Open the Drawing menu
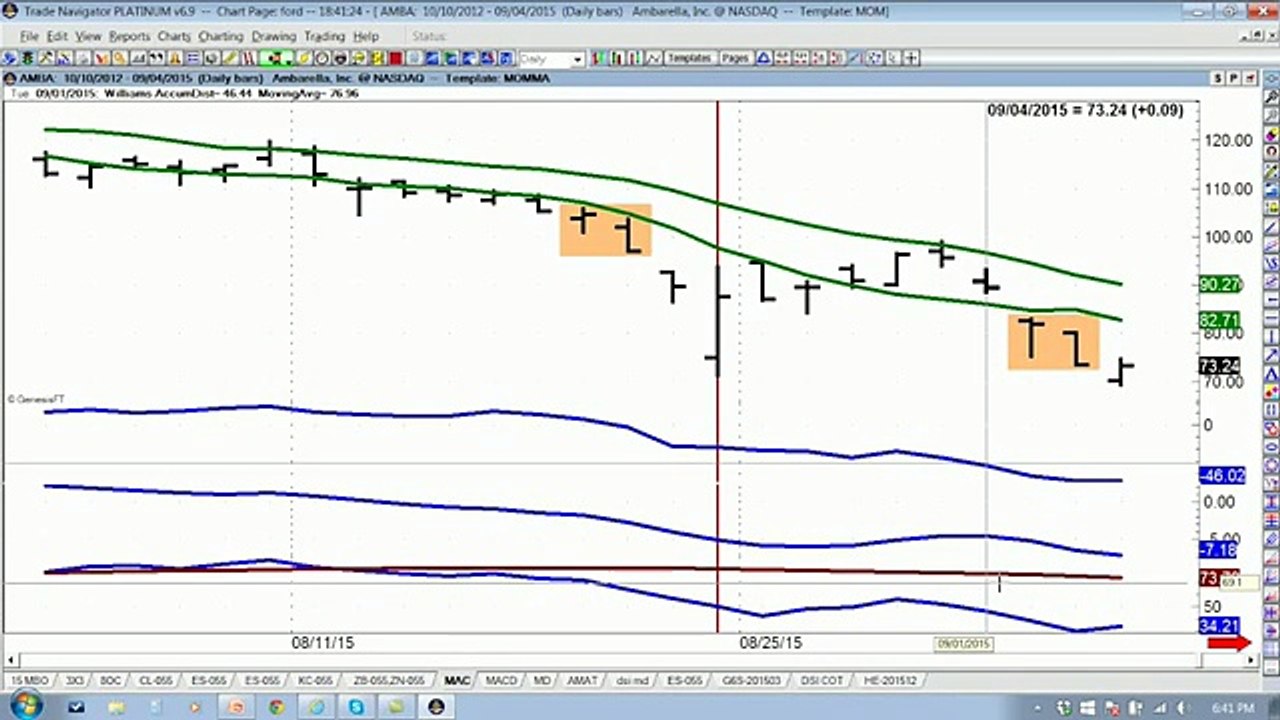 tap(274, 36)
